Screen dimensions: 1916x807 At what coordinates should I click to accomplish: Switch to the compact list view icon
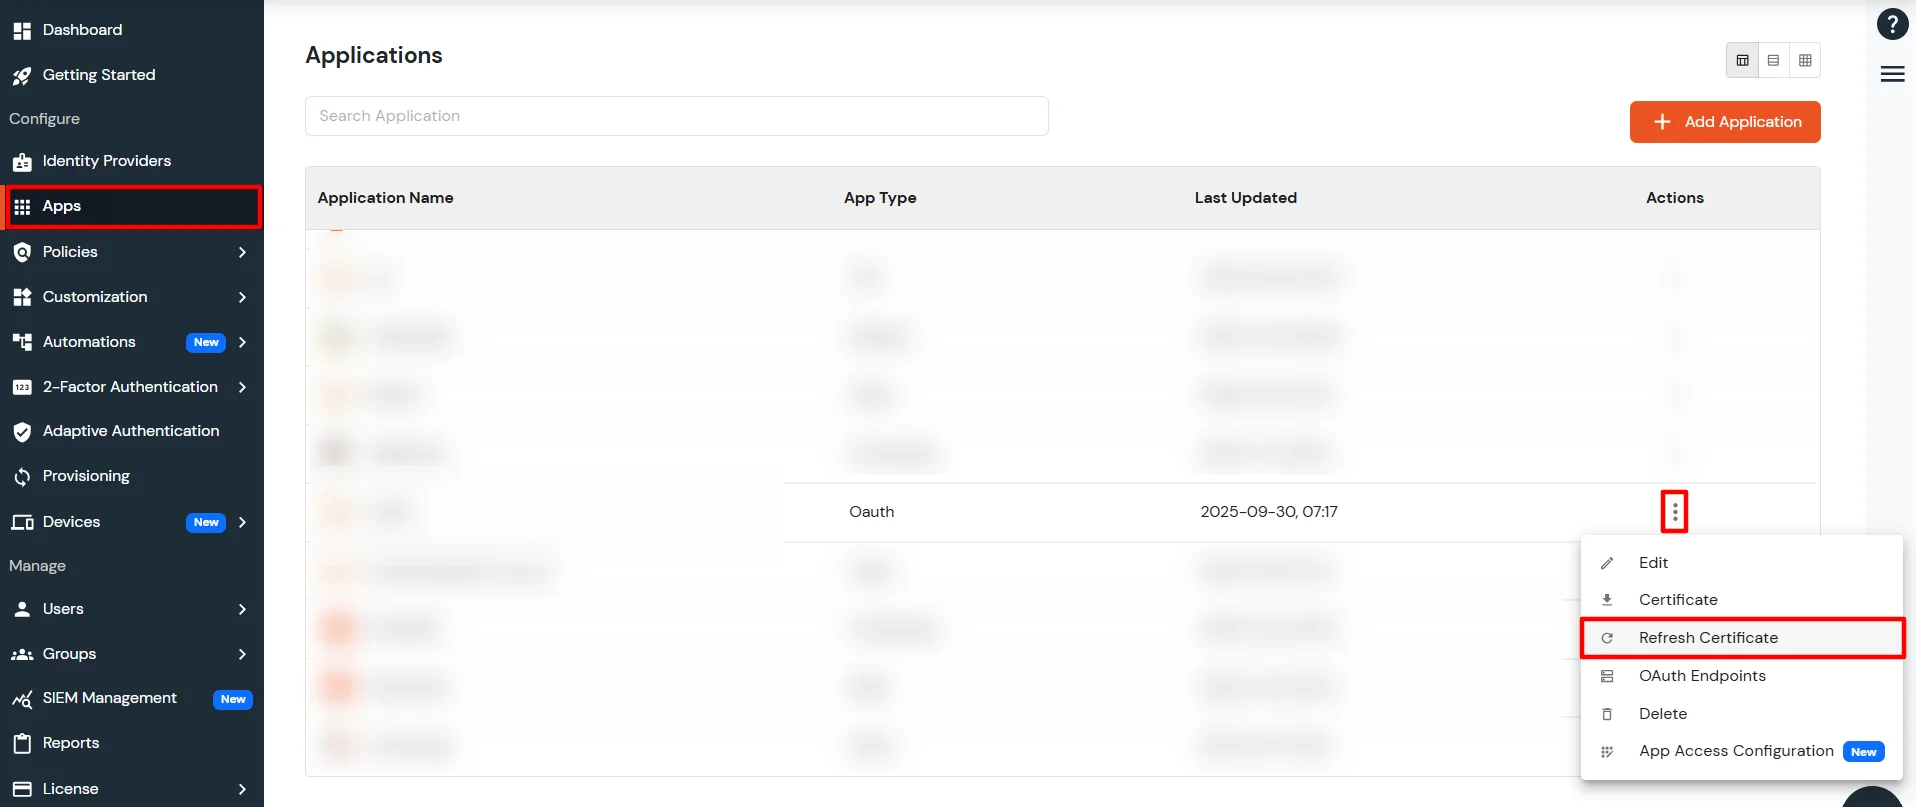(1773, 60)
